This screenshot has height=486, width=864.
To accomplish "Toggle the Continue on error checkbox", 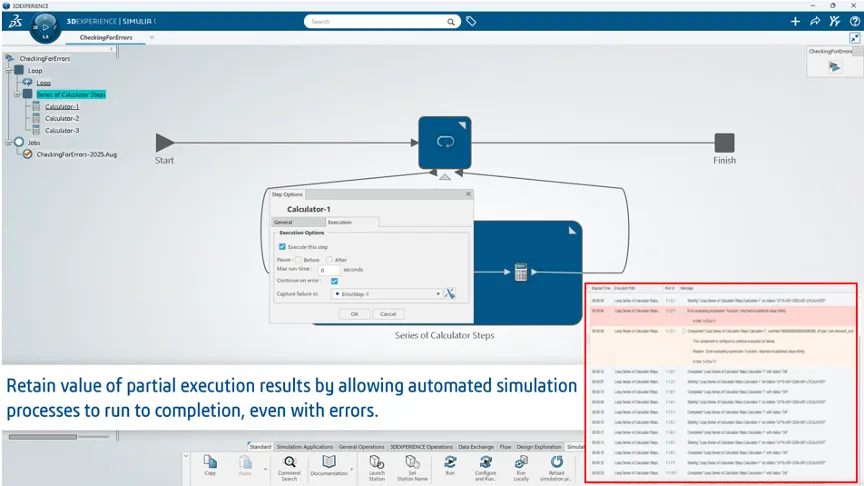I will 334,281.
